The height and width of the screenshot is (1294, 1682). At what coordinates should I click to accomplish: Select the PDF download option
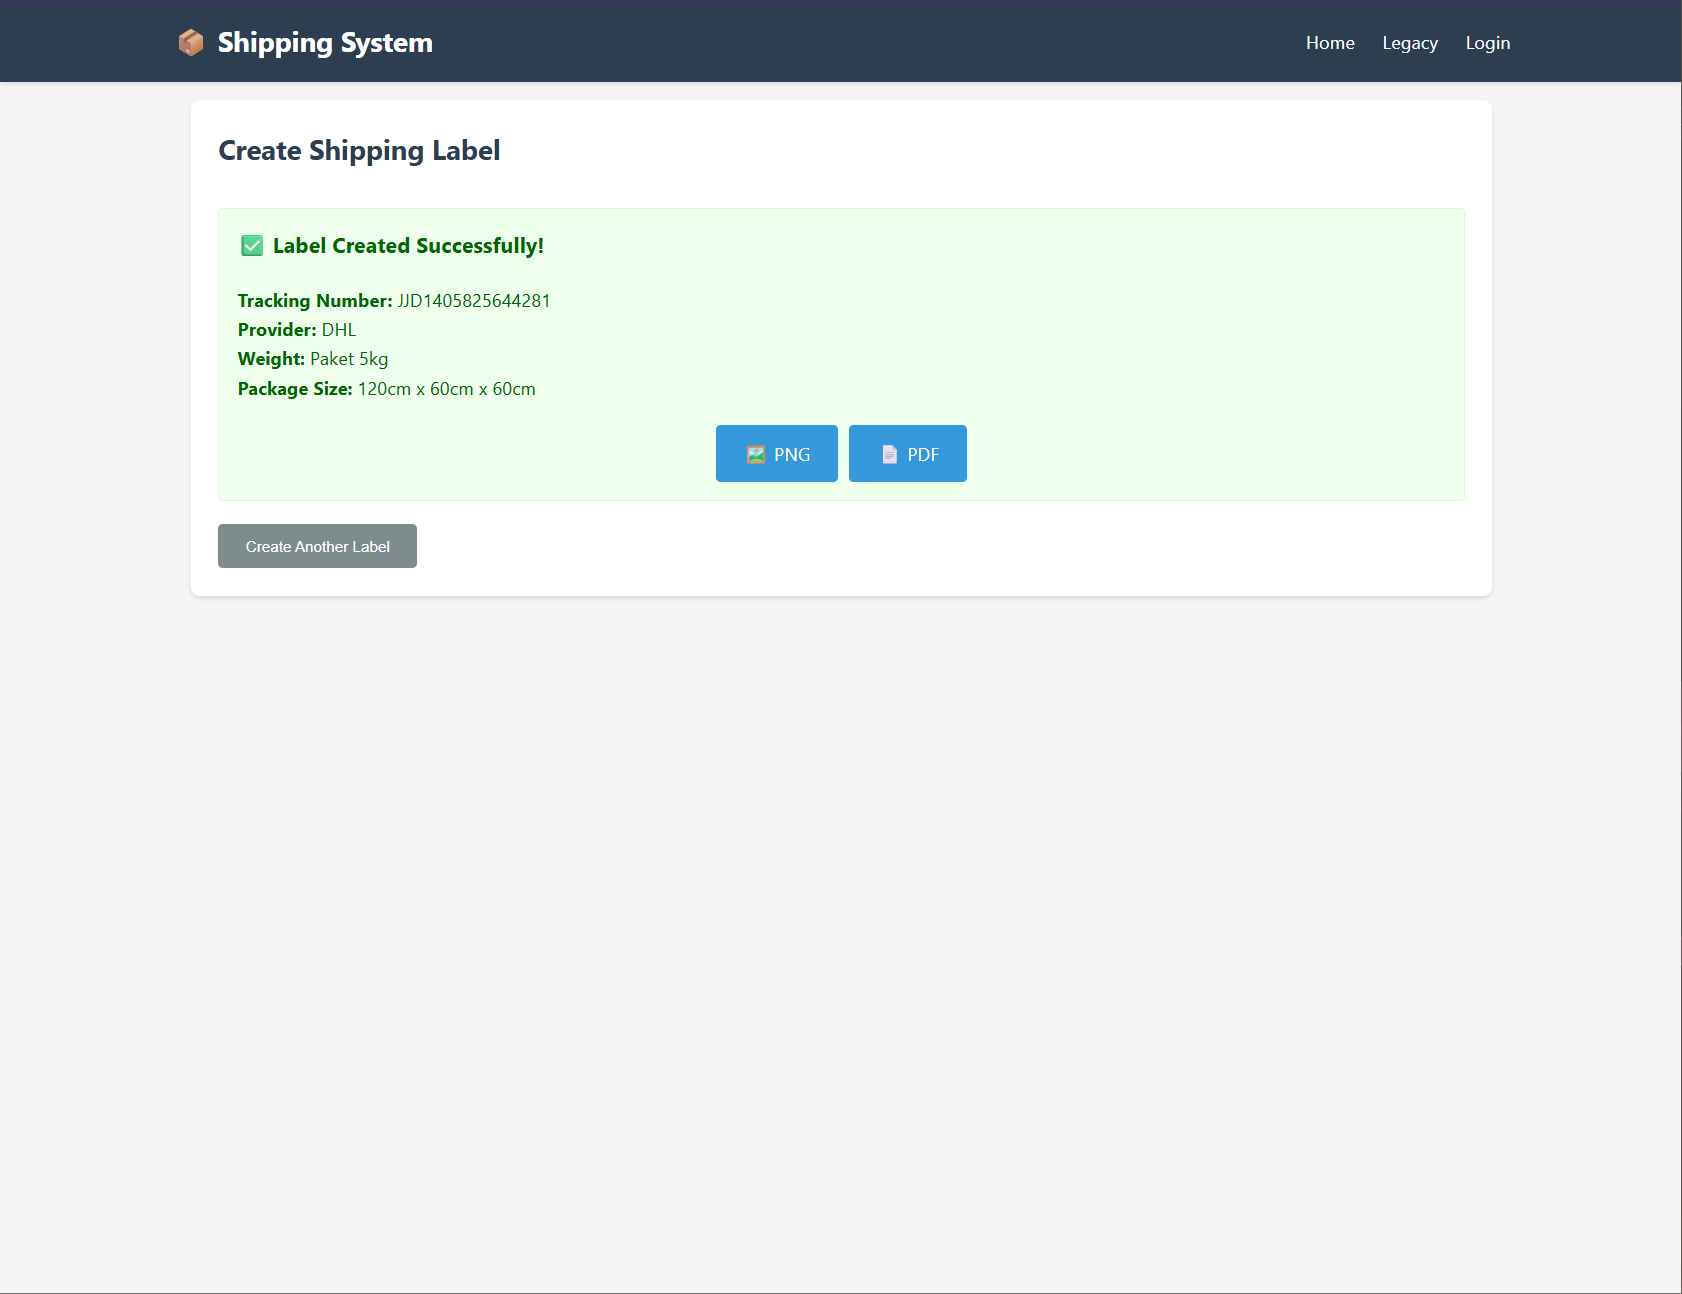coord(907,453)
